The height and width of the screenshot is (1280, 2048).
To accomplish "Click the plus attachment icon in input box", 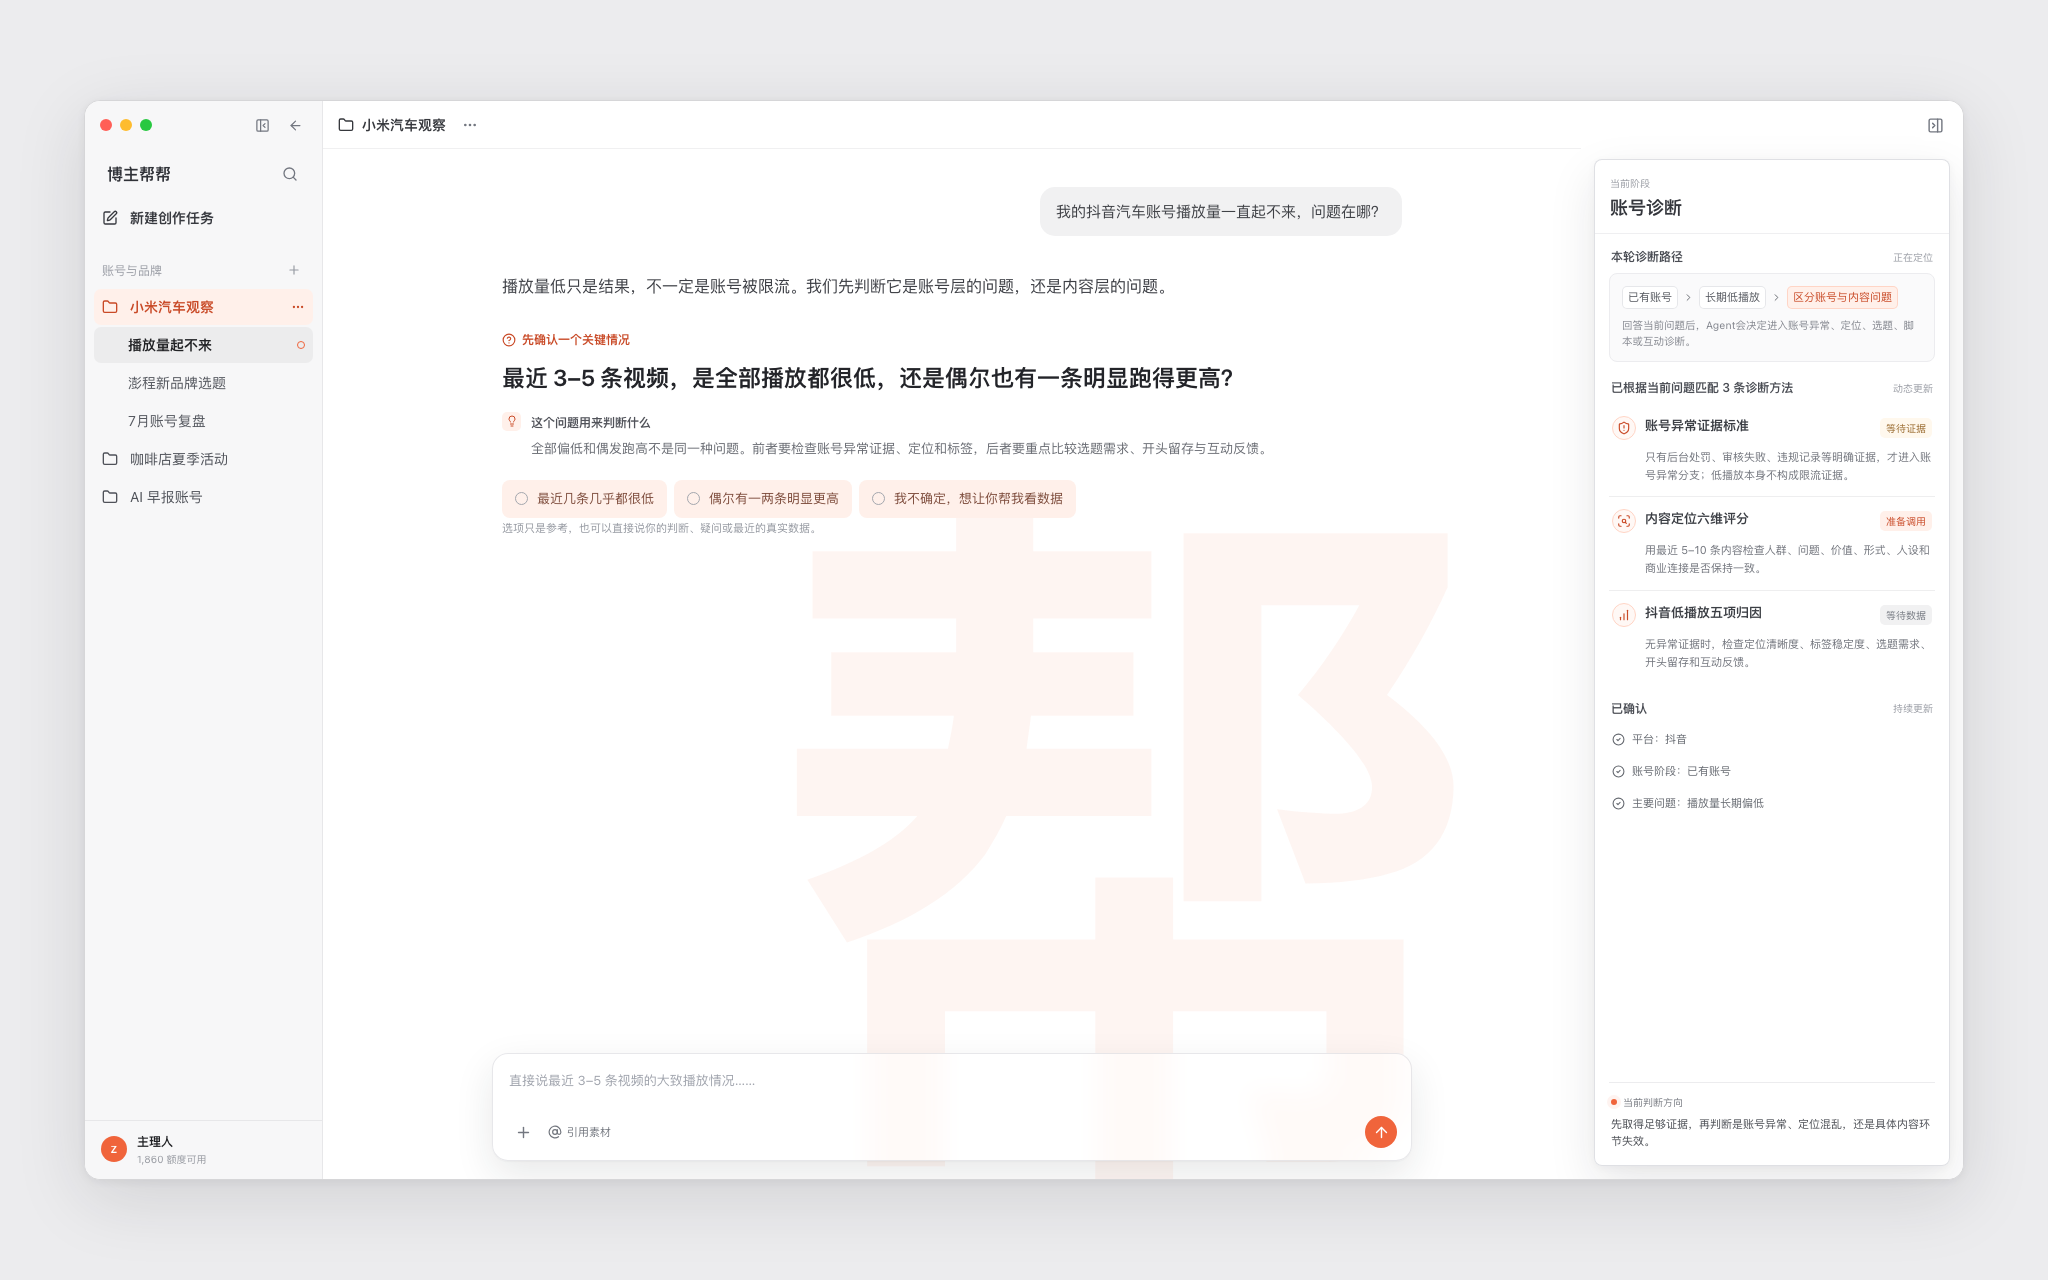I will coord(523,1132).
